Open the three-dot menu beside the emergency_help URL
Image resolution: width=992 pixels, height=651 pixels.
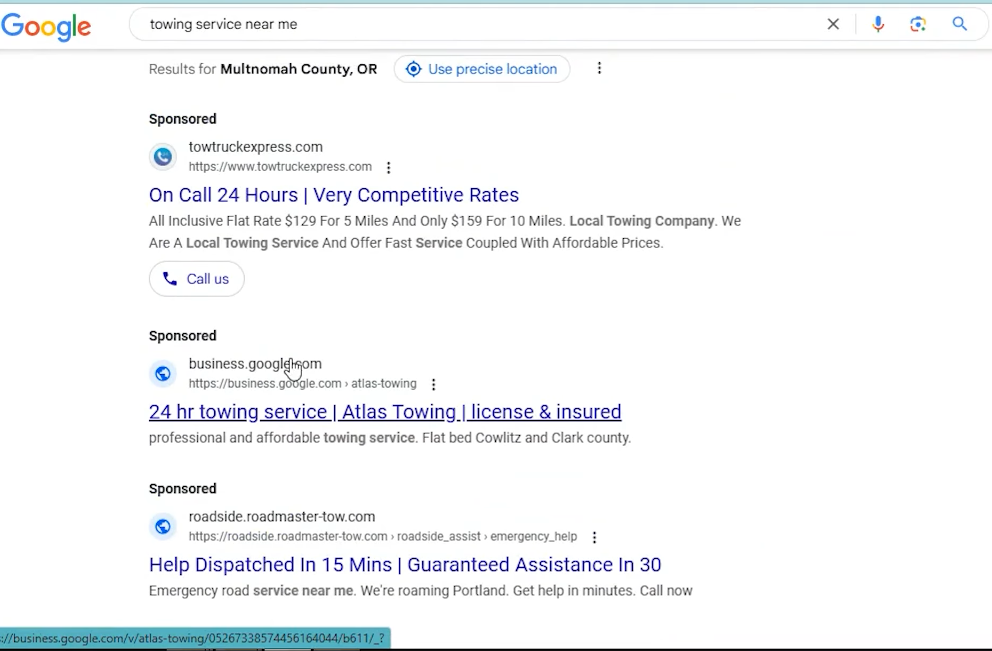tap(594, 537)
